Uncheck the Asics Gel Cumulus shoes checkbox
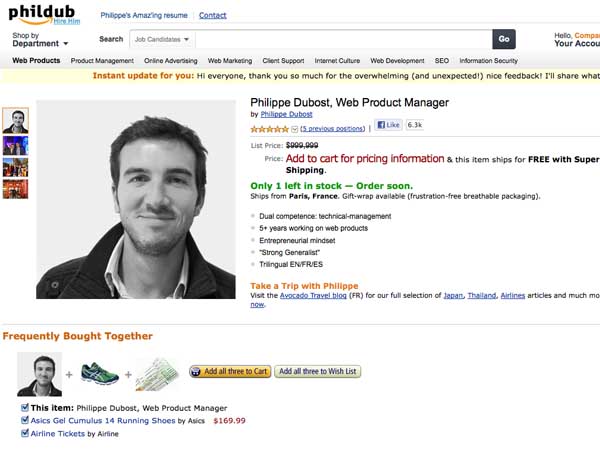The width and height of the screenshot is (600, 450). [24, 421]
